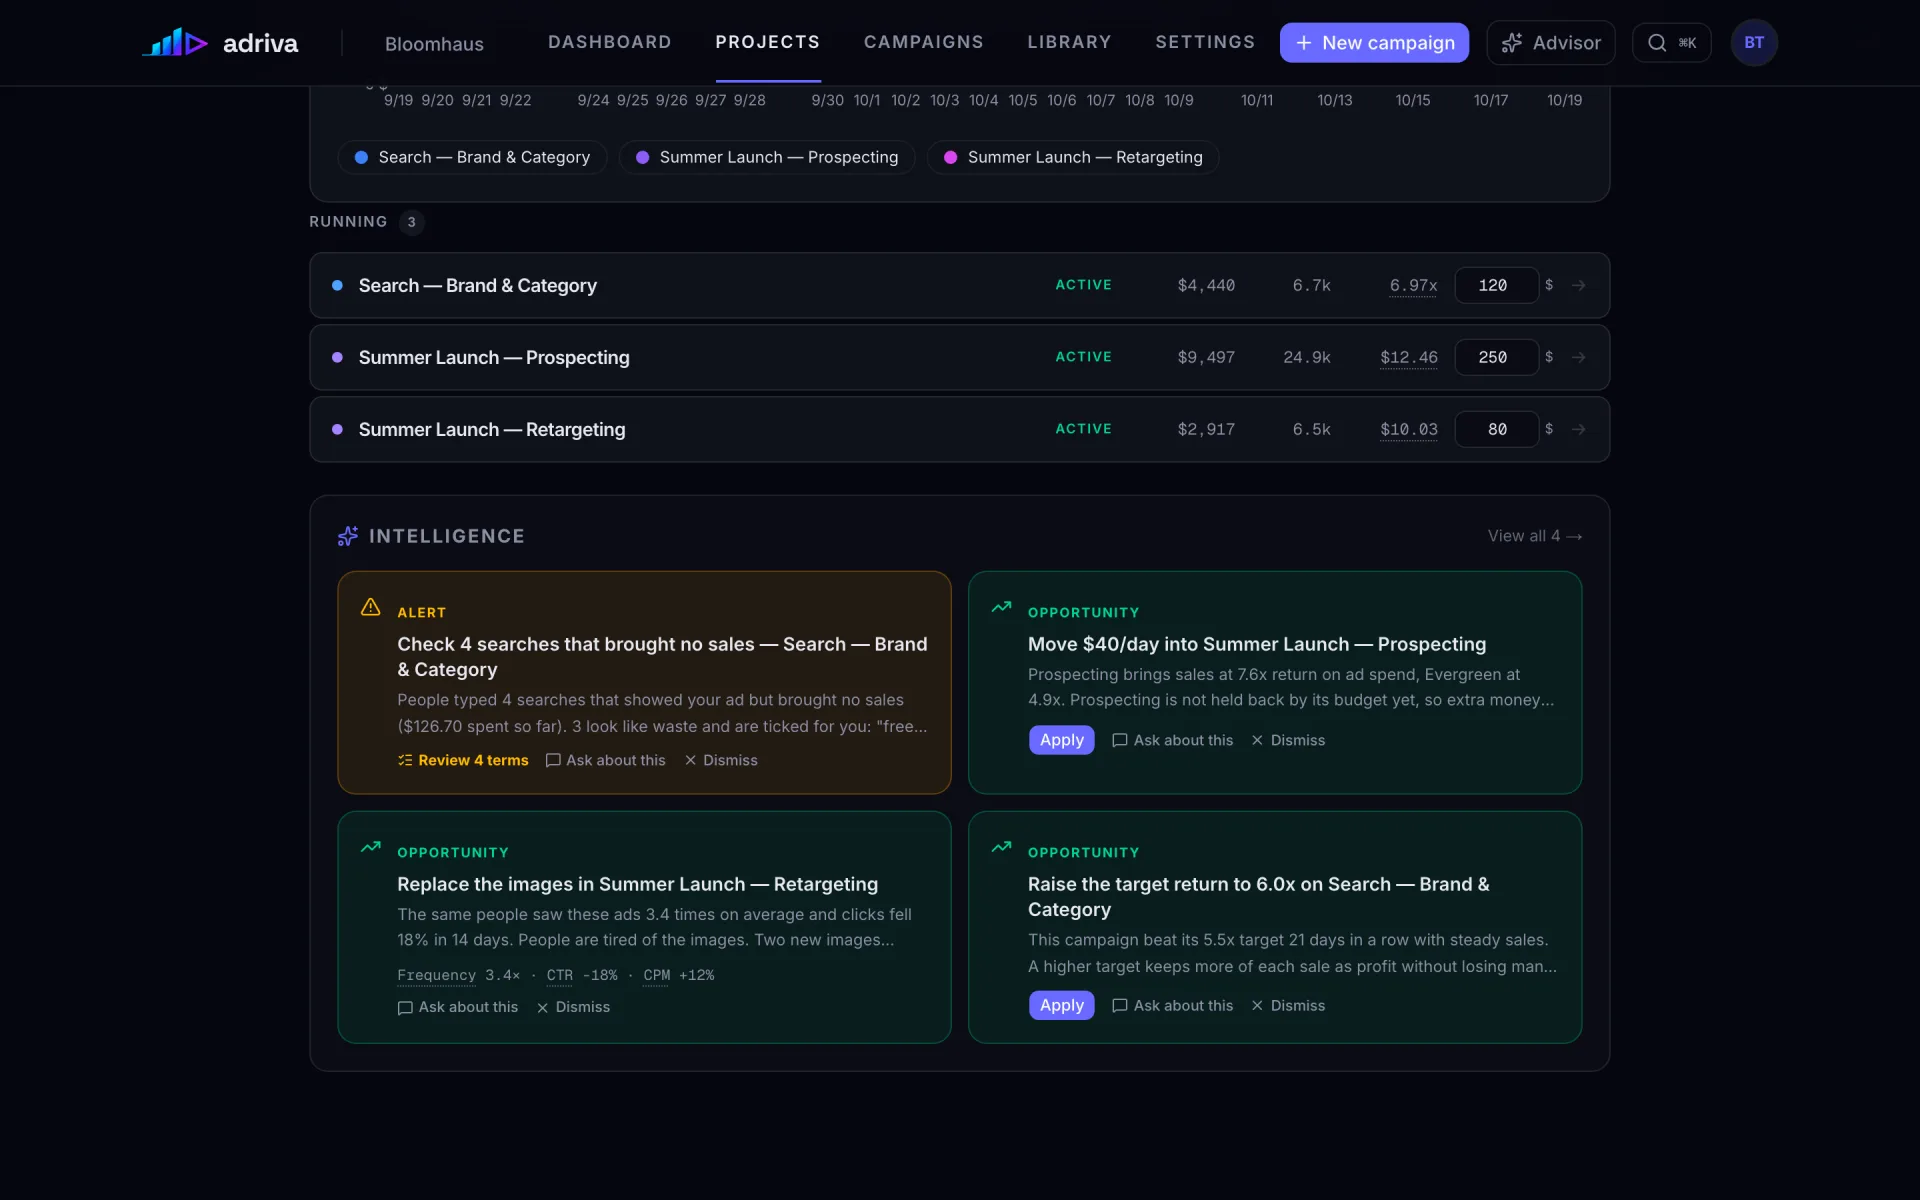The height and width of the screenshot is (1200, 1920).
Task: Open View all 4 intelligence link
Action: point(1534,536)
